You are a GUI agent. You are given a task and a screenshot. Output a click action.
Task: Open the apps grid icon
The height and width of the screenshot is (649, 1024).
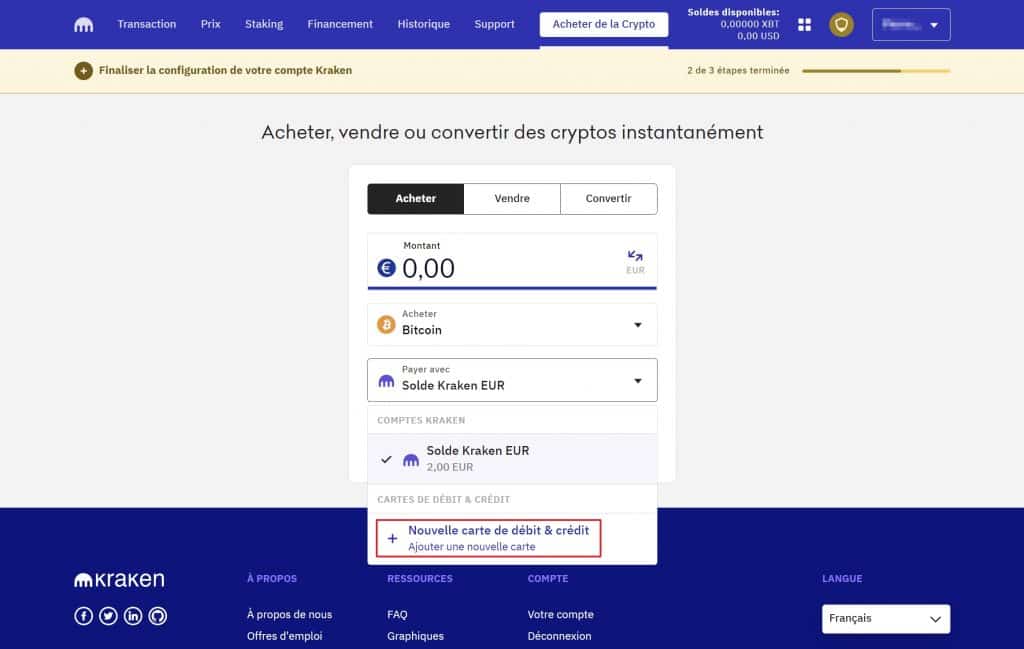pyautogui.click(x=804, y=25)
